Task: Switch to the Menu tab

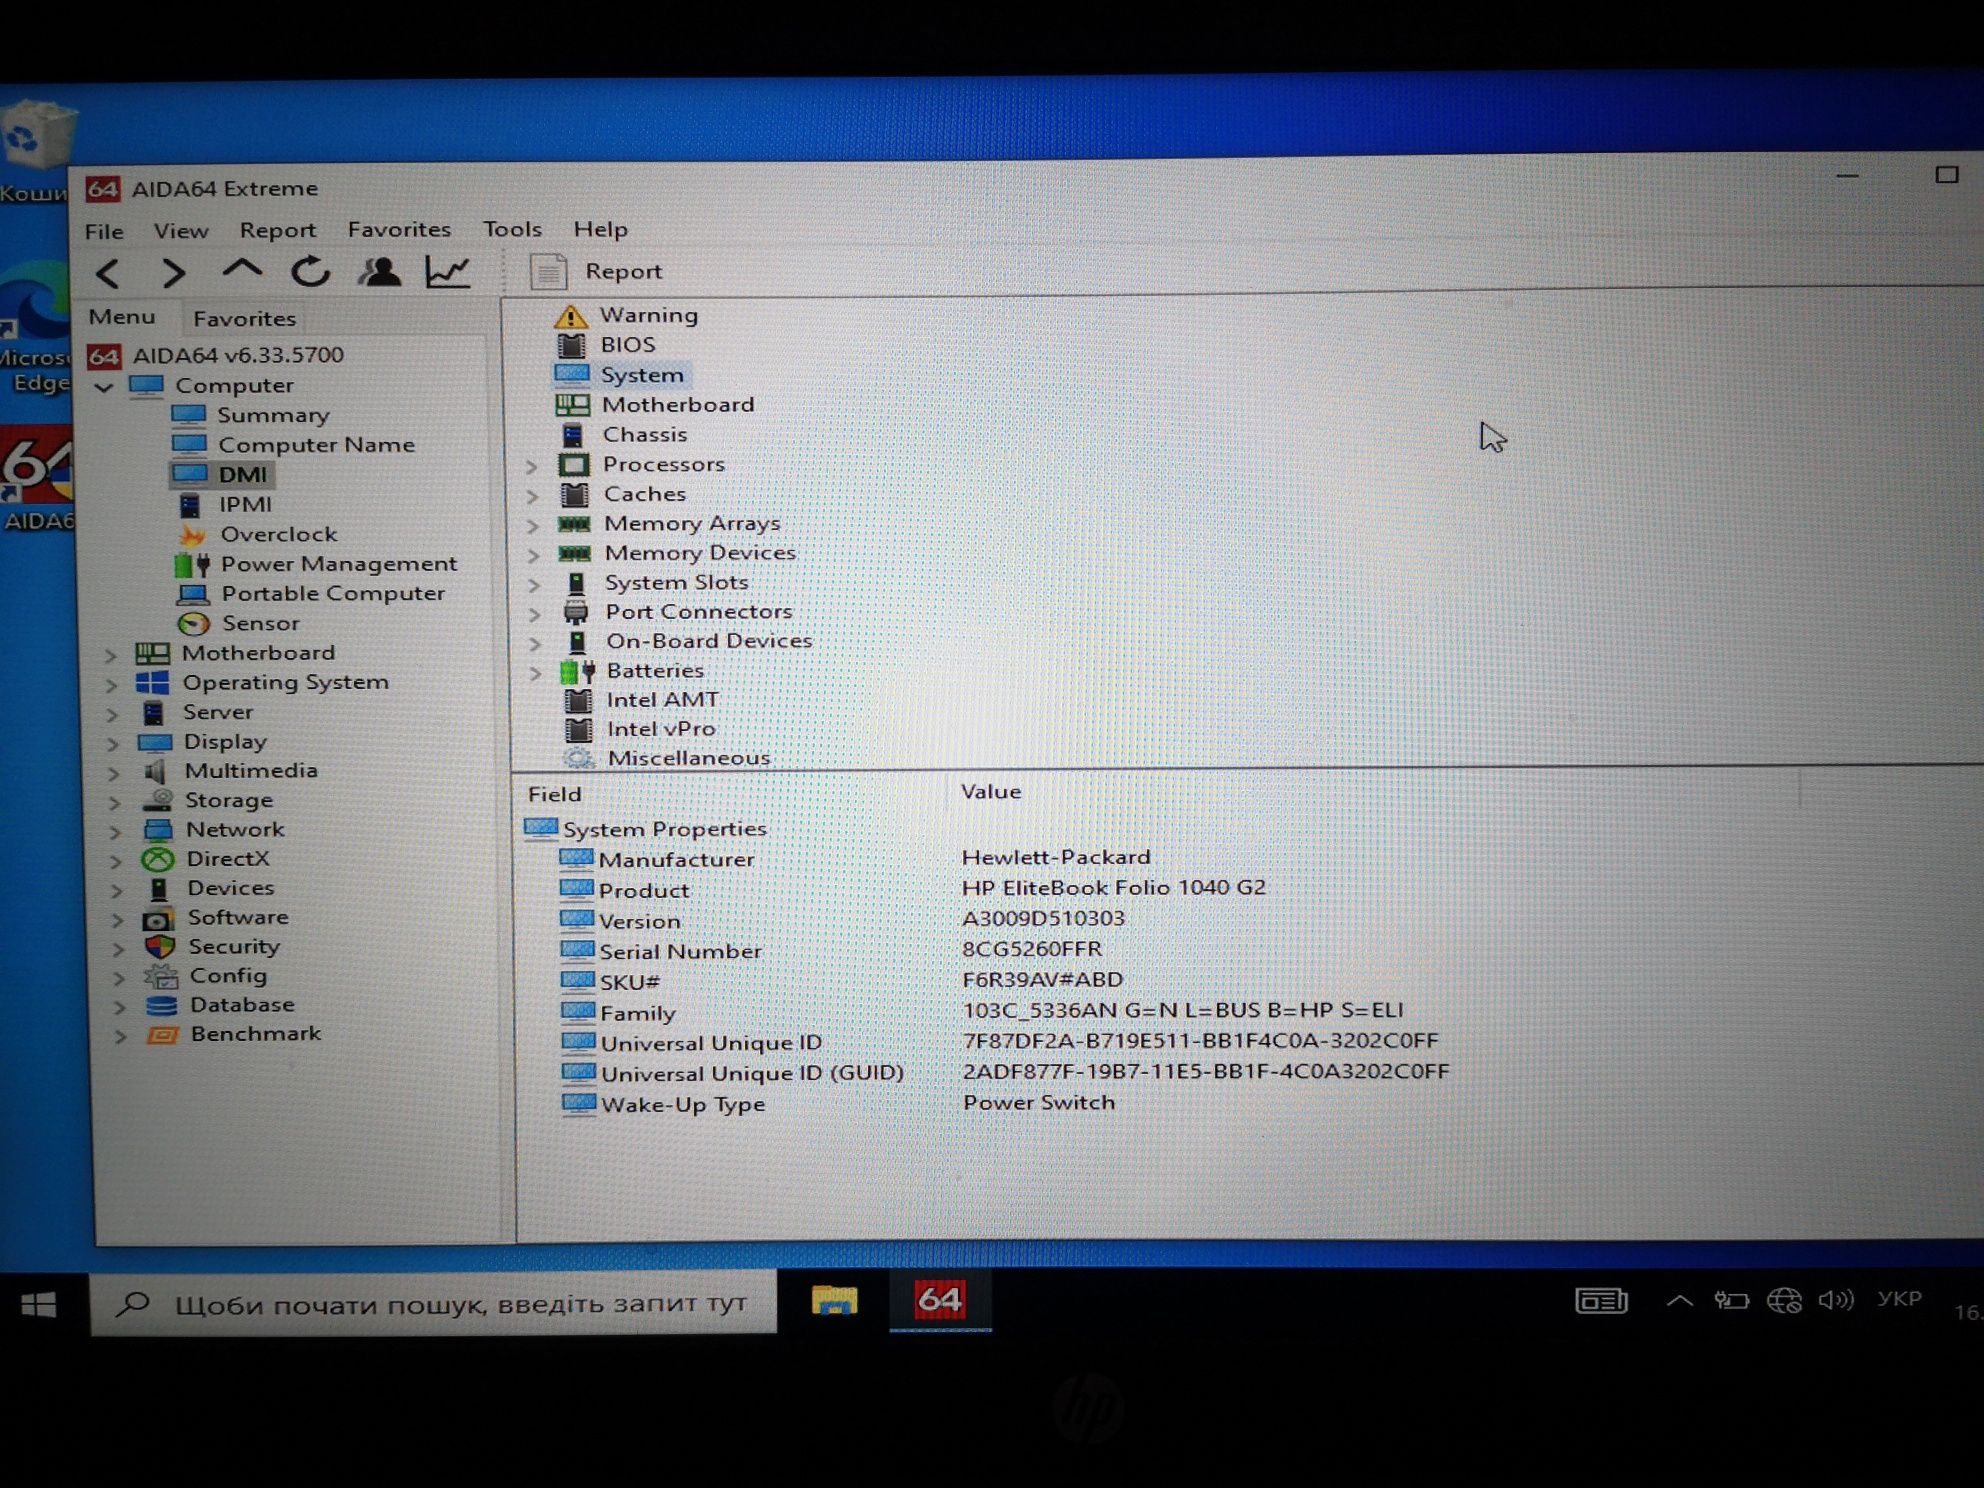Action: (122, 317)
